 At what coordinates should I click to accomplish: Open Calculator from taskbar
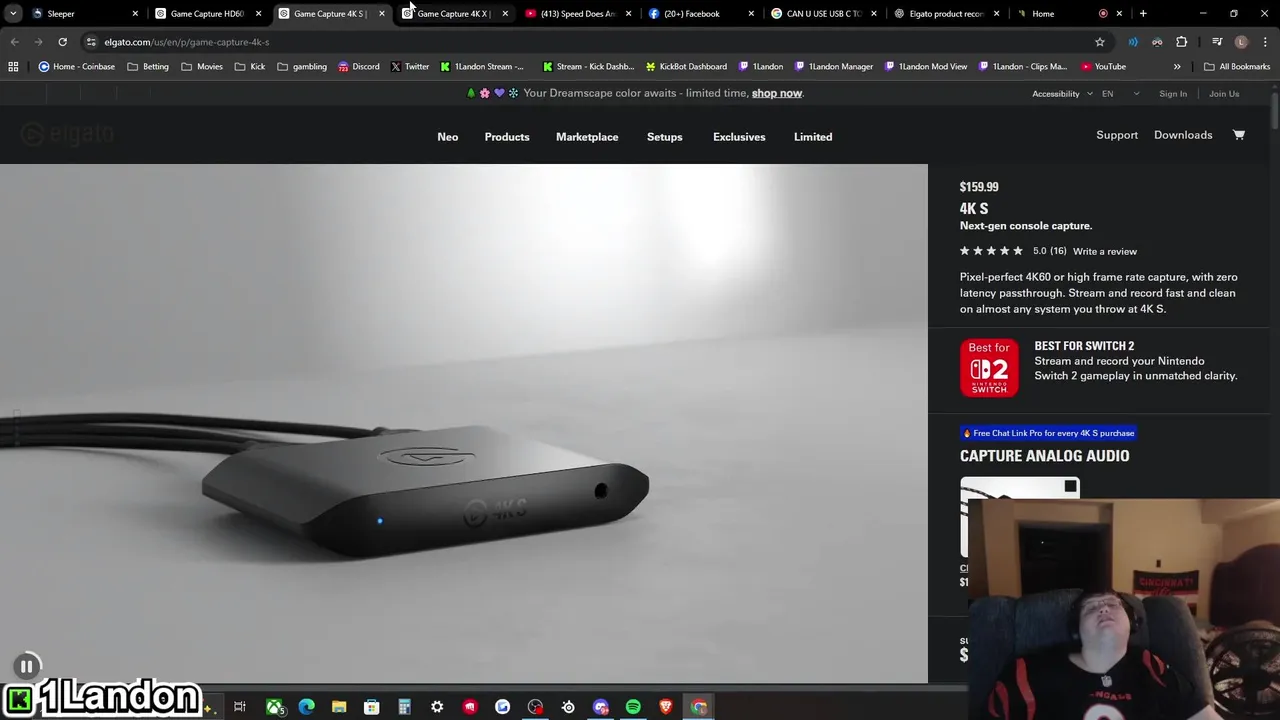click(404, 707)
